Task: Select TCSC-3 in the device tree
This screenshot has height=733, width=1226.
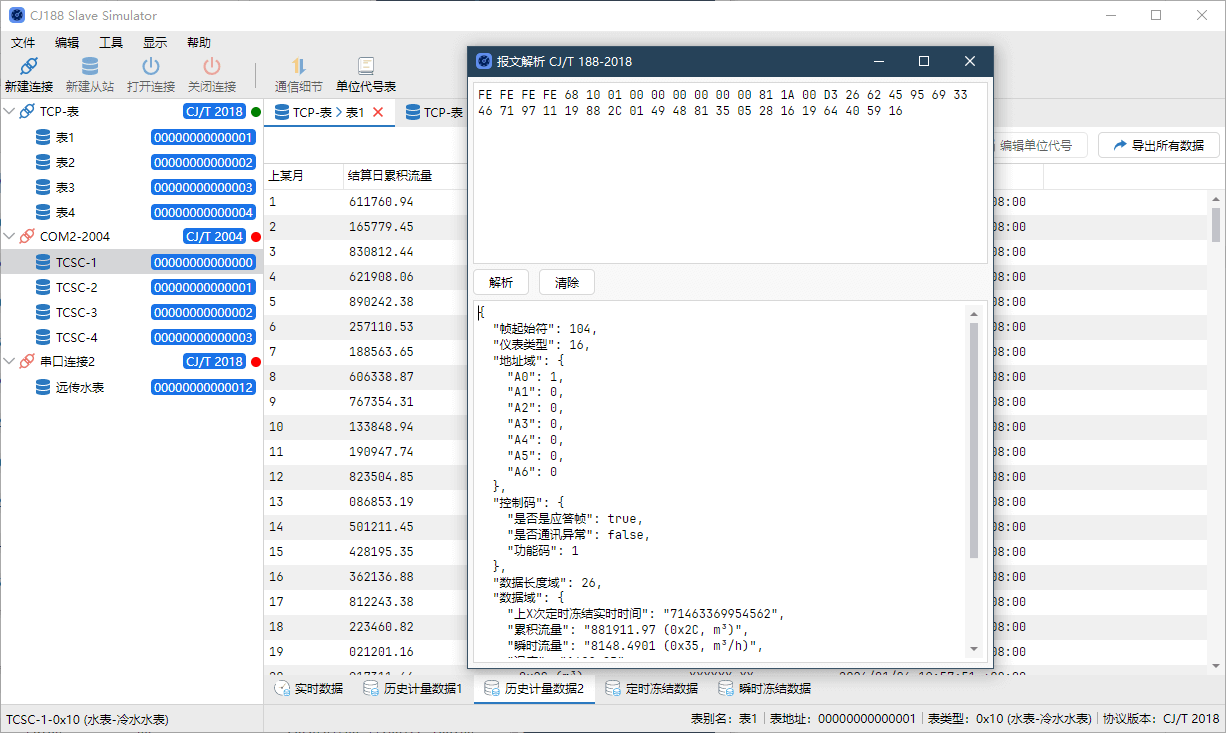Action: (76, 312)
